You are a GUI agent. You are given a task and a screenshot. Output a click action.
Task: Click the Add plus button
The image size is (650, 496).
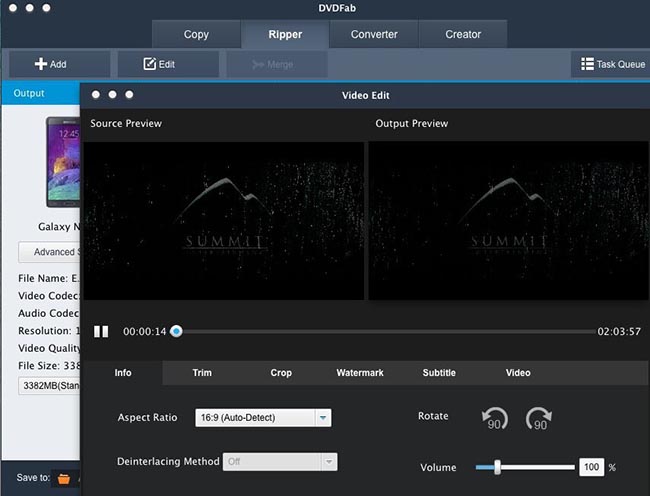[x=60, y=64]
